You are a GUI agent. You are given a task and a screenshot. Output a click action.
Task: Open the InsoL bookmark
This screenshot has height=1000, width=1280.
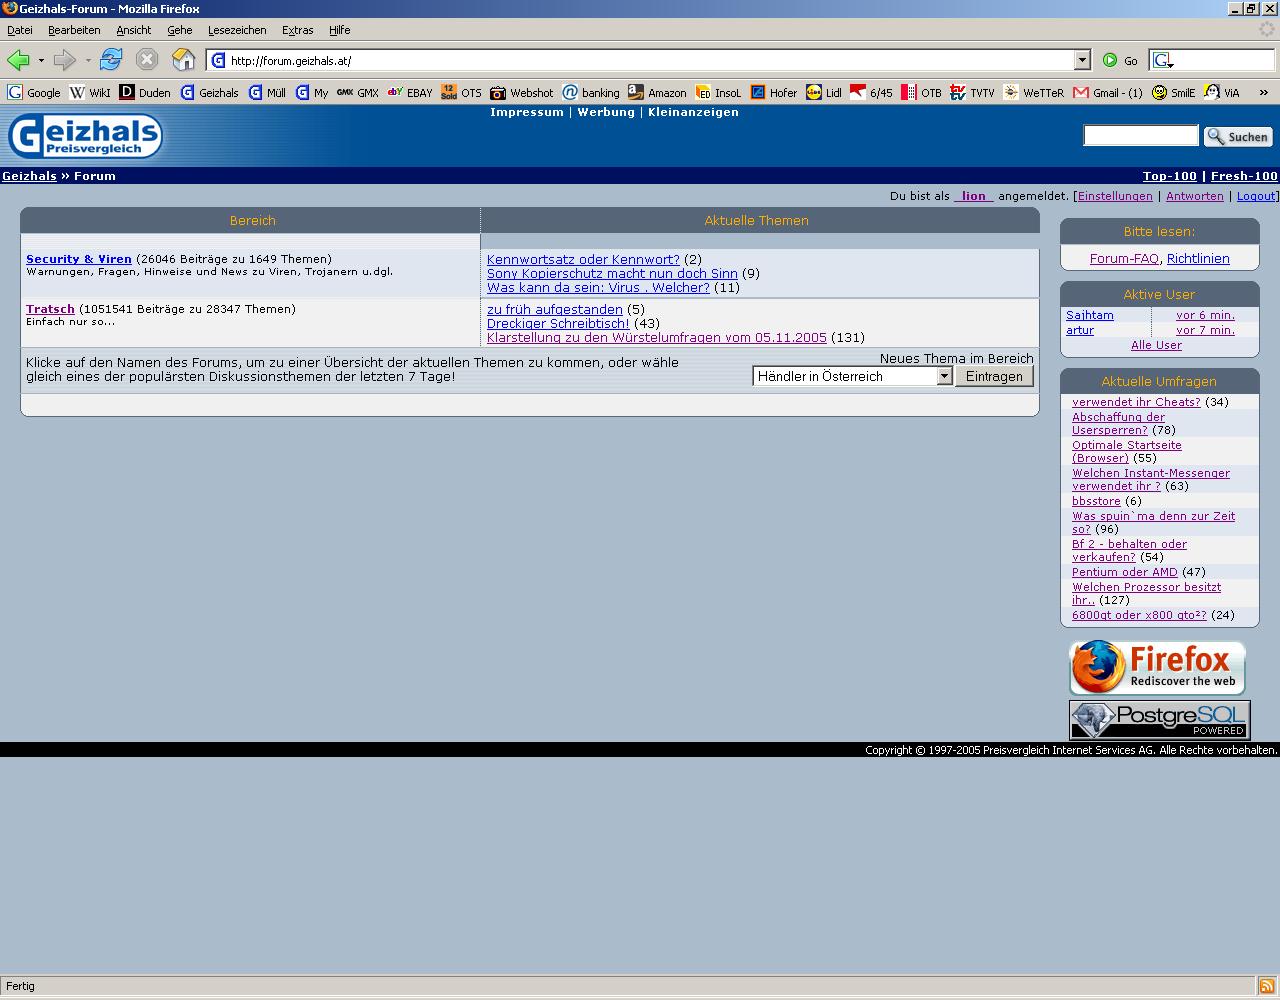click(718, 93)
